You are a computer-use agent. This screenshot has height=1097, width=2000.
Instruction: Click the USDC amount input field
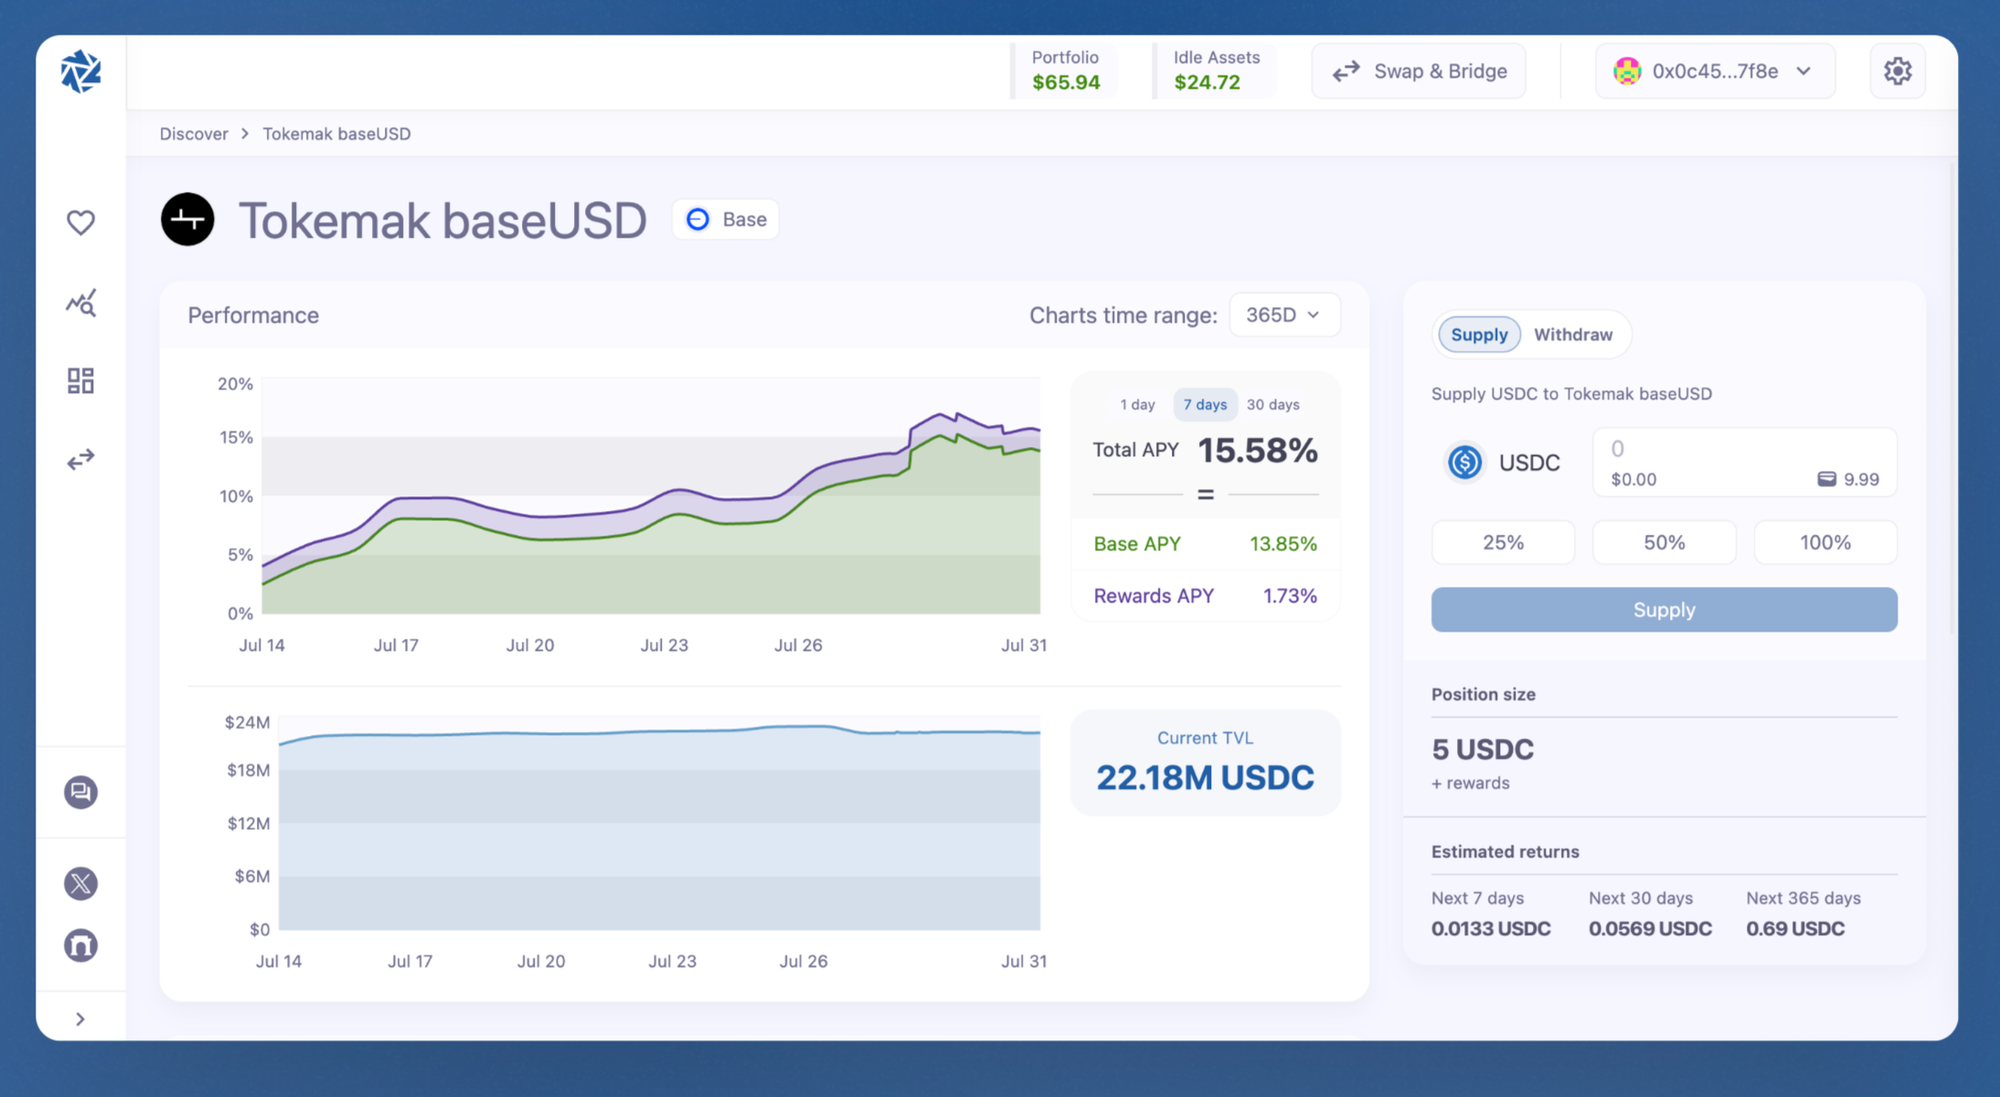(1744, 462)
